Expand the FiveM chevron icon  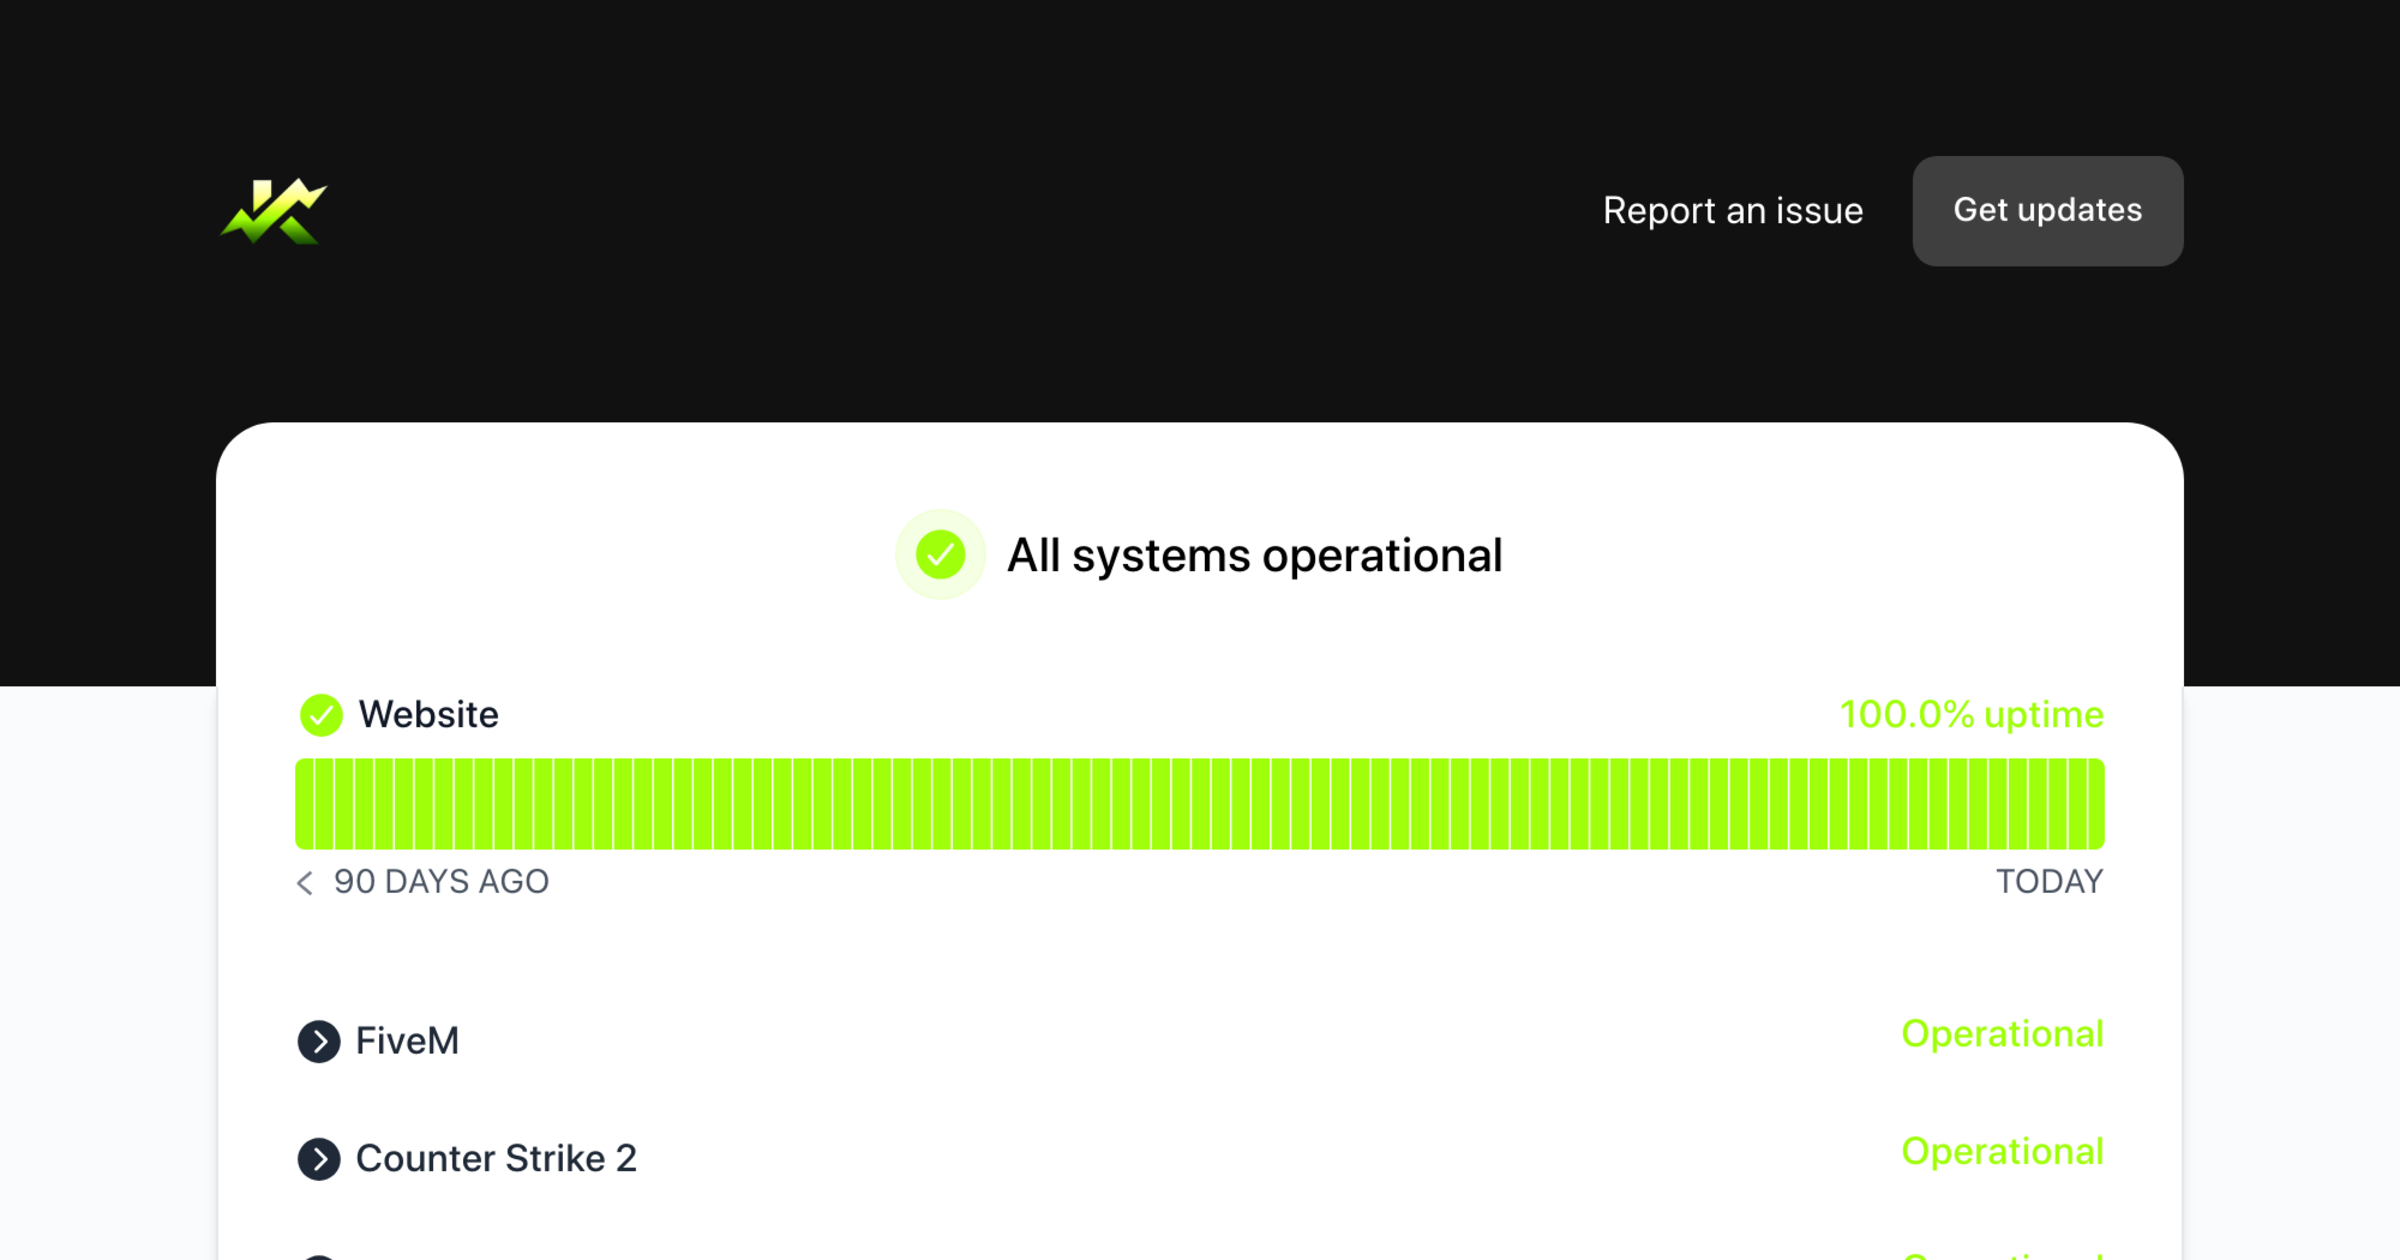[x=319, y=1041]
